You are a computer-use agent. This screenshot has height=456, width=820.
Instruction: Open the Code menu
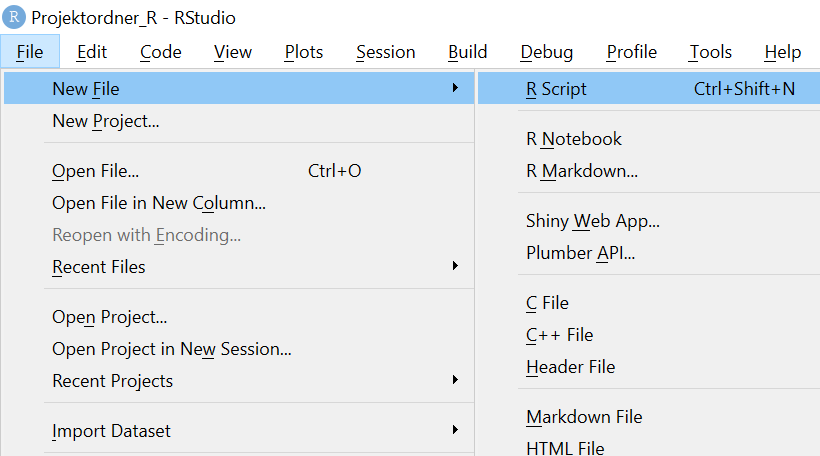(x=160, y=52)
